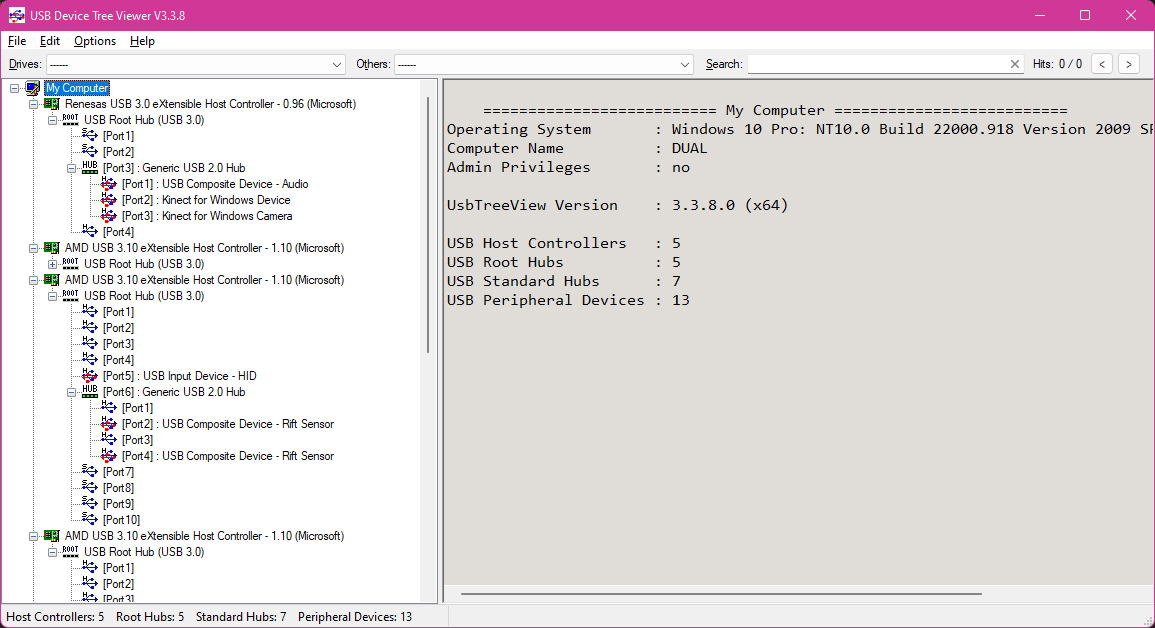
Task: Clear the search field with the X icon
Action: (x=1014, y=64)
